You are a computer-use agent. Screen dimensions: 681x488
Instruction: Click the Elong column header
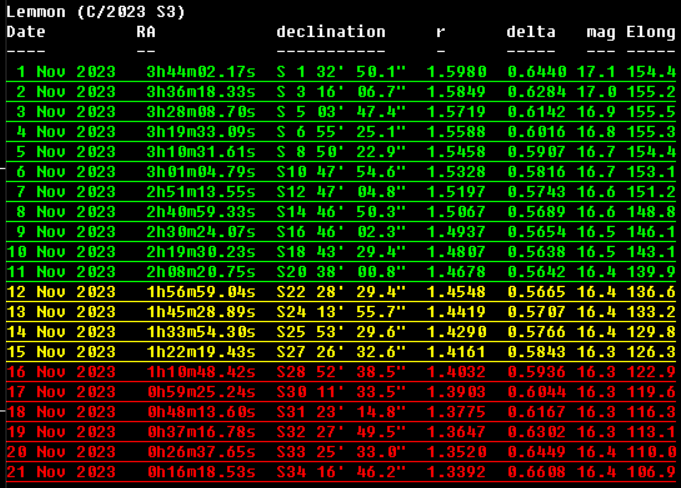pos(651,32)
